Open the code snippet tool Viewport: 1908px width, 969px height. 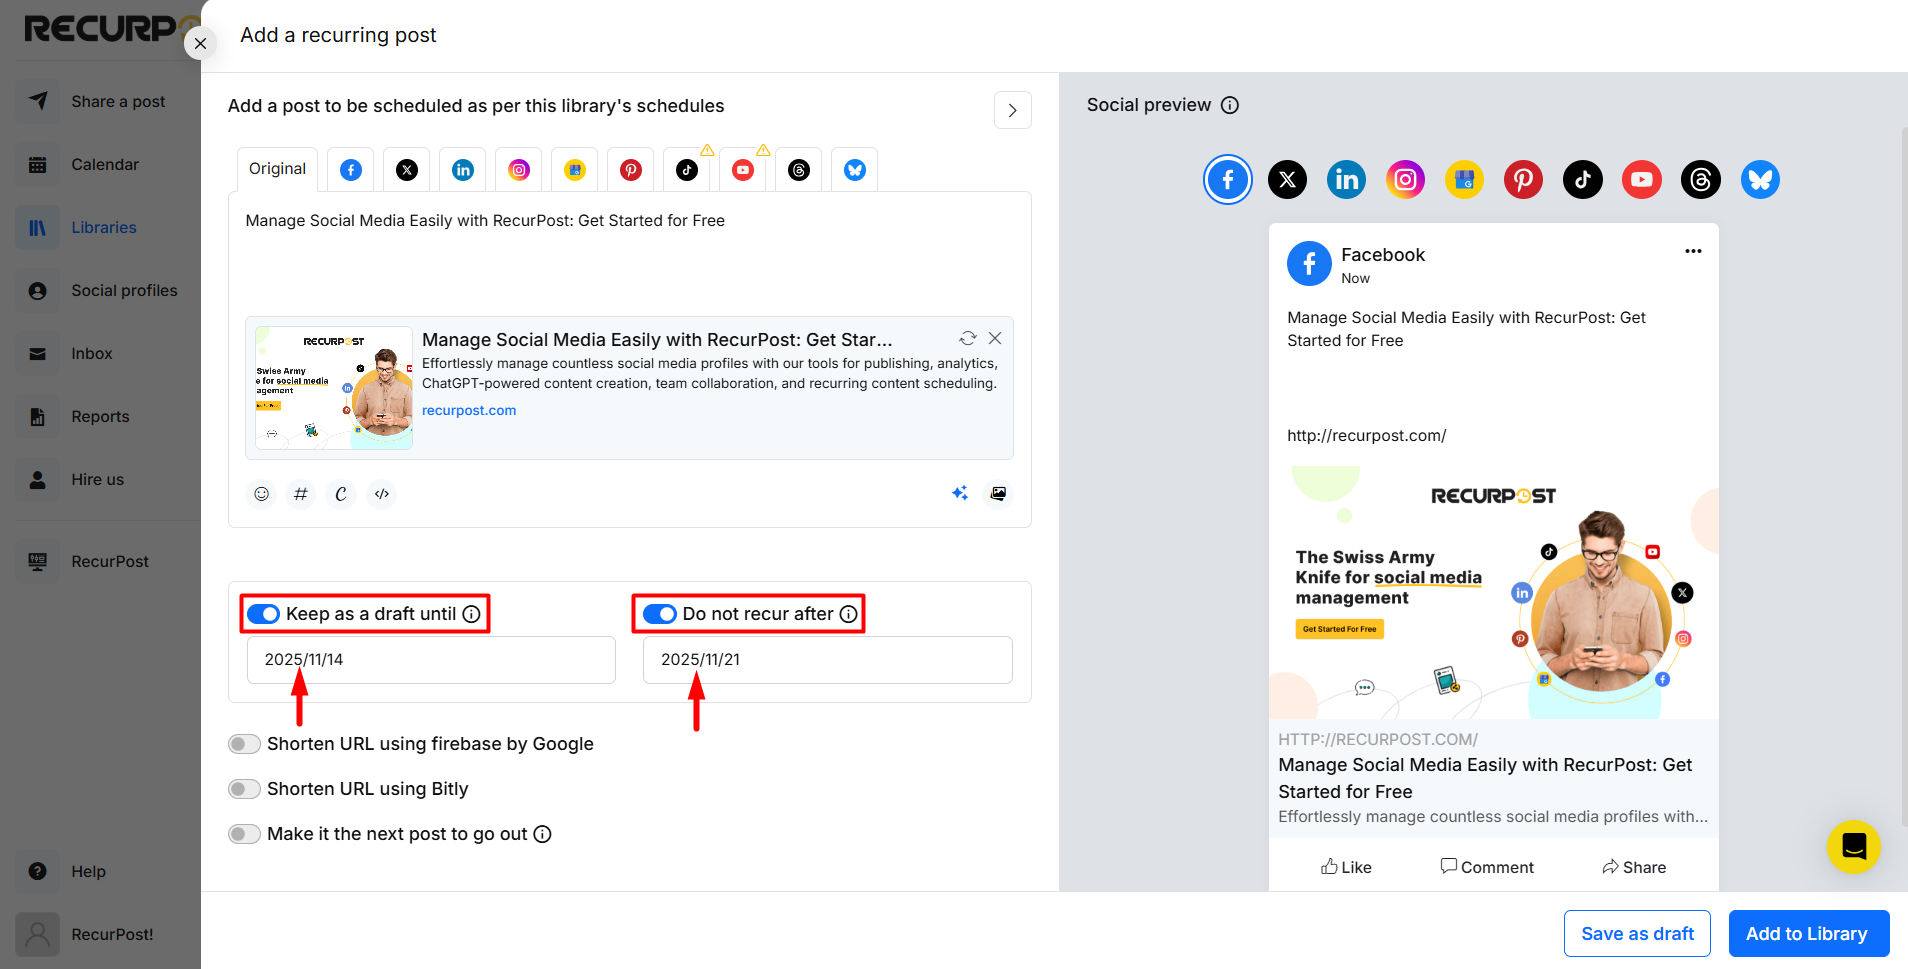tap(382, 494)
